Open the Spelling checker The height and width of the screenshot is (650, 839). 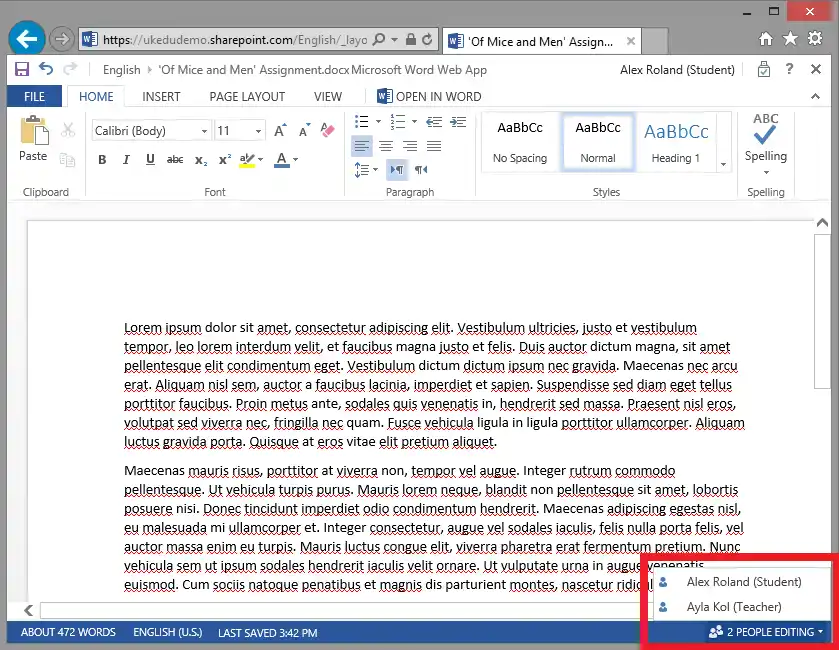pos(765,142)
